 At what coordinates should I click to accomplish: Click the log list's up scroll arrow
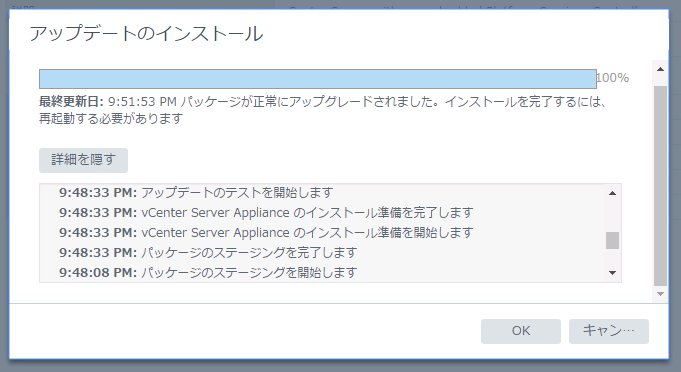(612, 193)
